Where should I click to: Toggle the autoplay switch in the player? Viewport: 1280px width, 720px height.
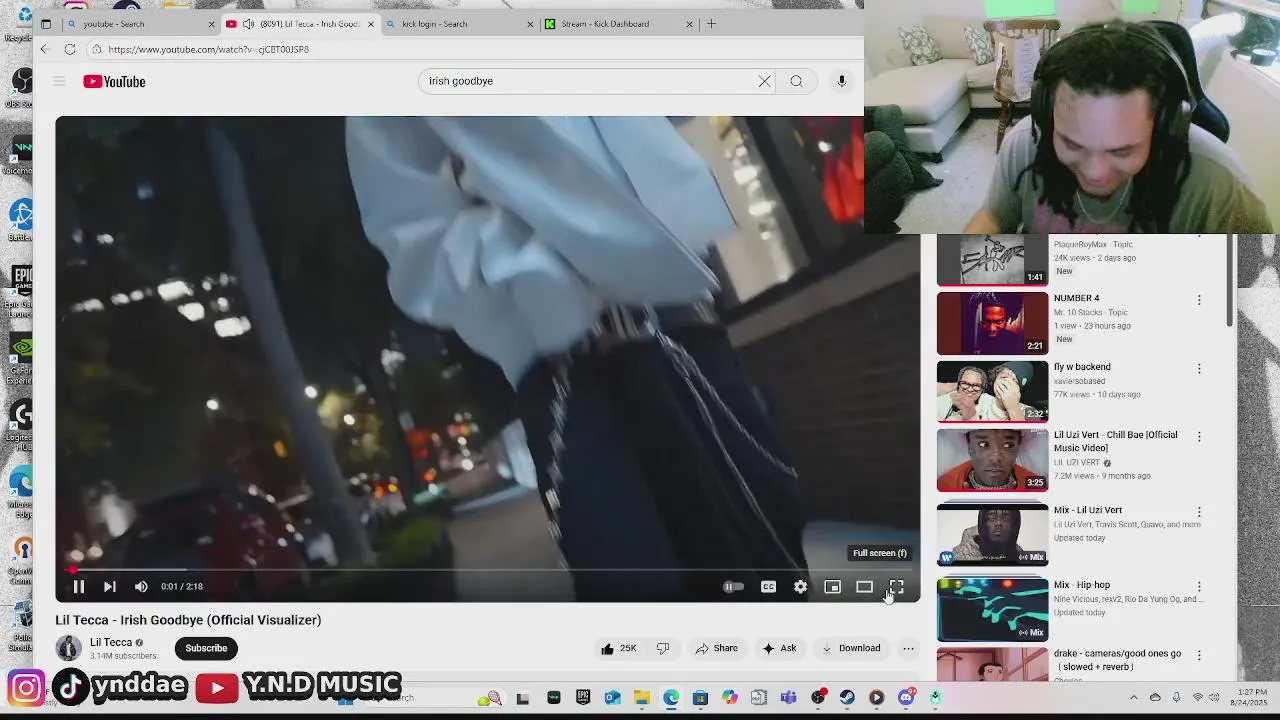coord(733,587)
